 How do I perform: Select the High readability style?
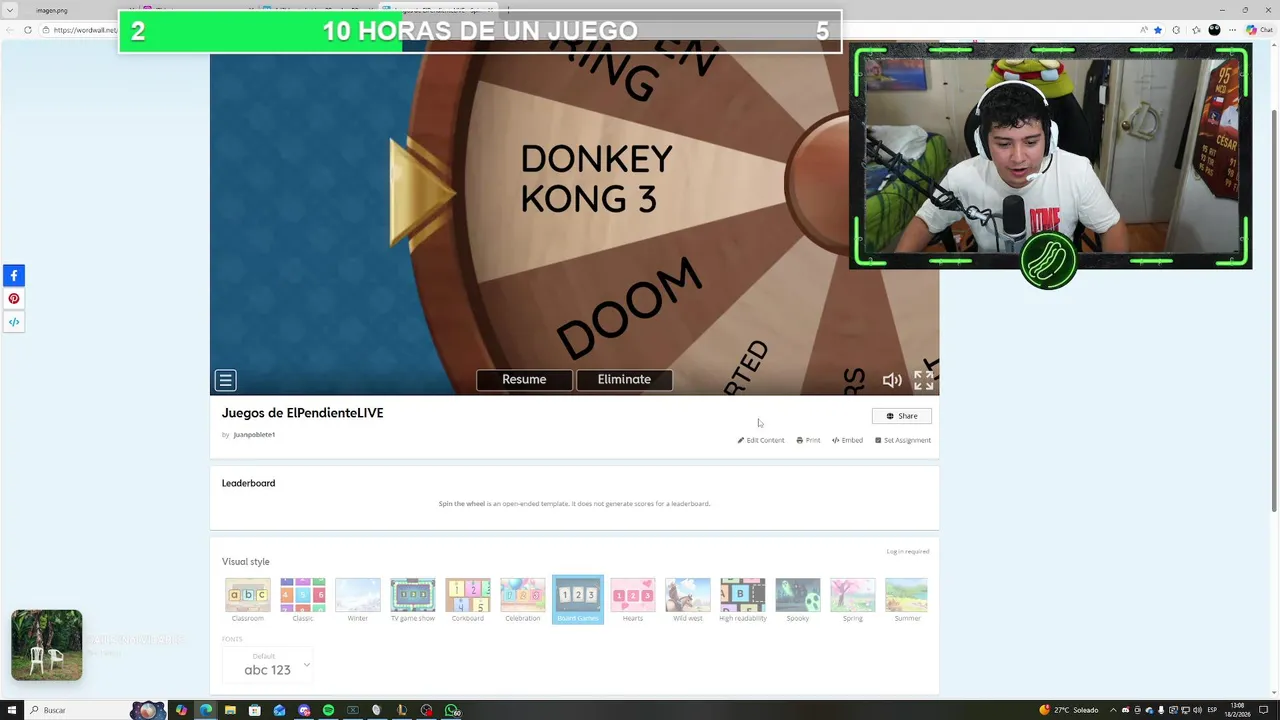click(x=743, y=600)
